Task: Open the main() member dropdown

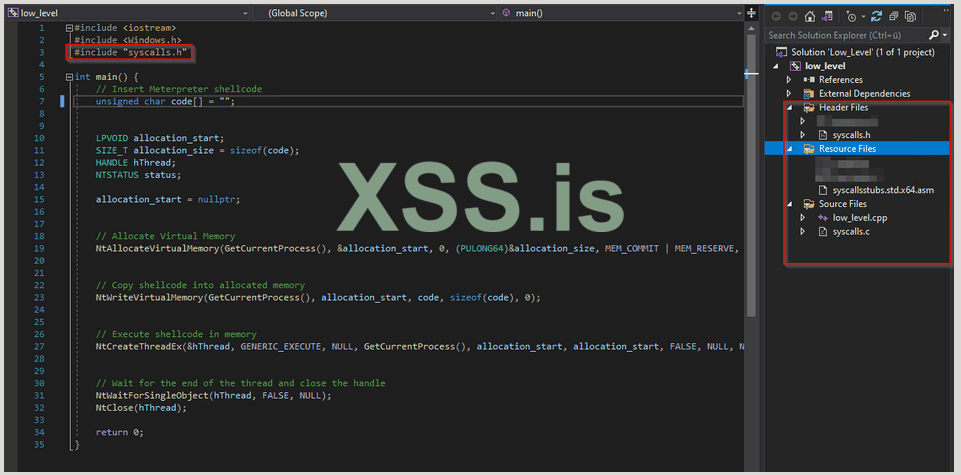Action: [739, 13]
